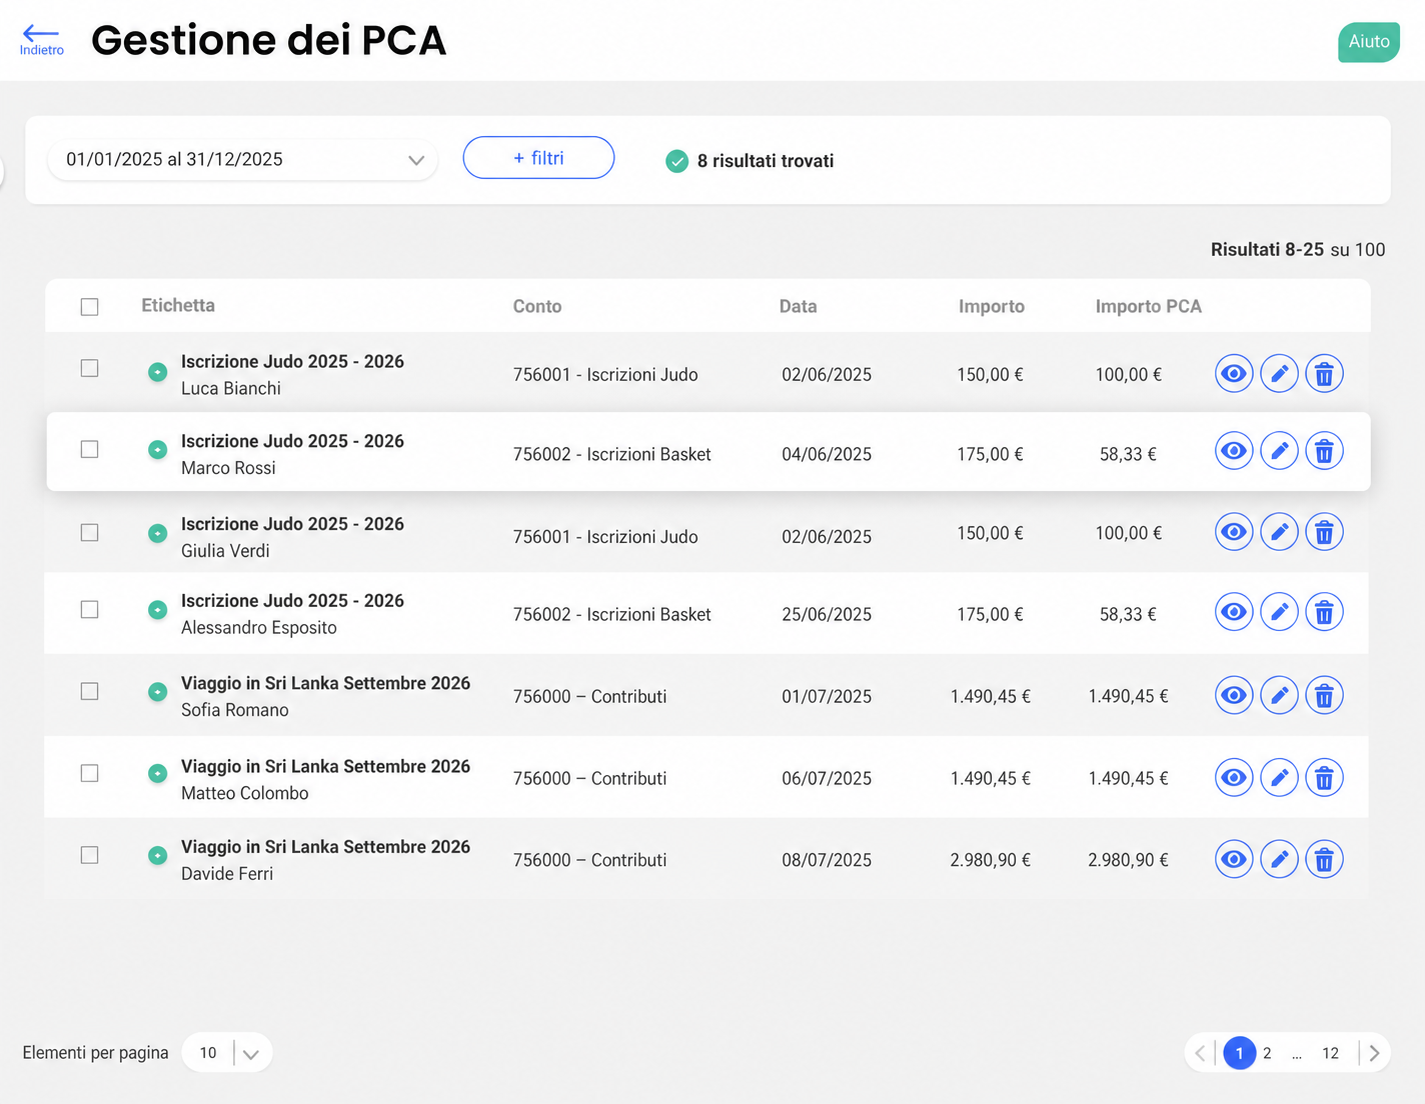Delete the Marco Rossi entry
Screen dimensions: 1425x1104
point(1324,451)
